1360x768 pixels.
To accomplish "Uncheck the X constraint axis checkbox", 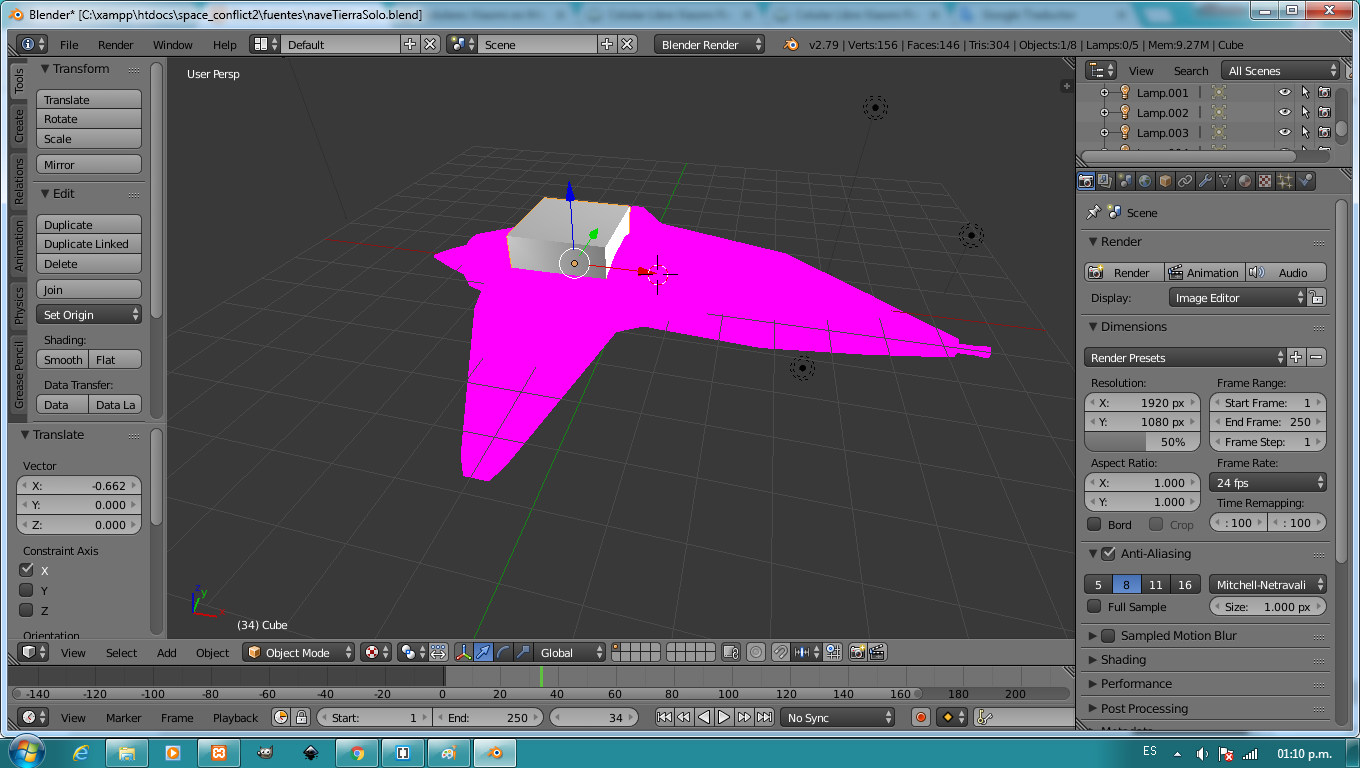I will point(27,570).
